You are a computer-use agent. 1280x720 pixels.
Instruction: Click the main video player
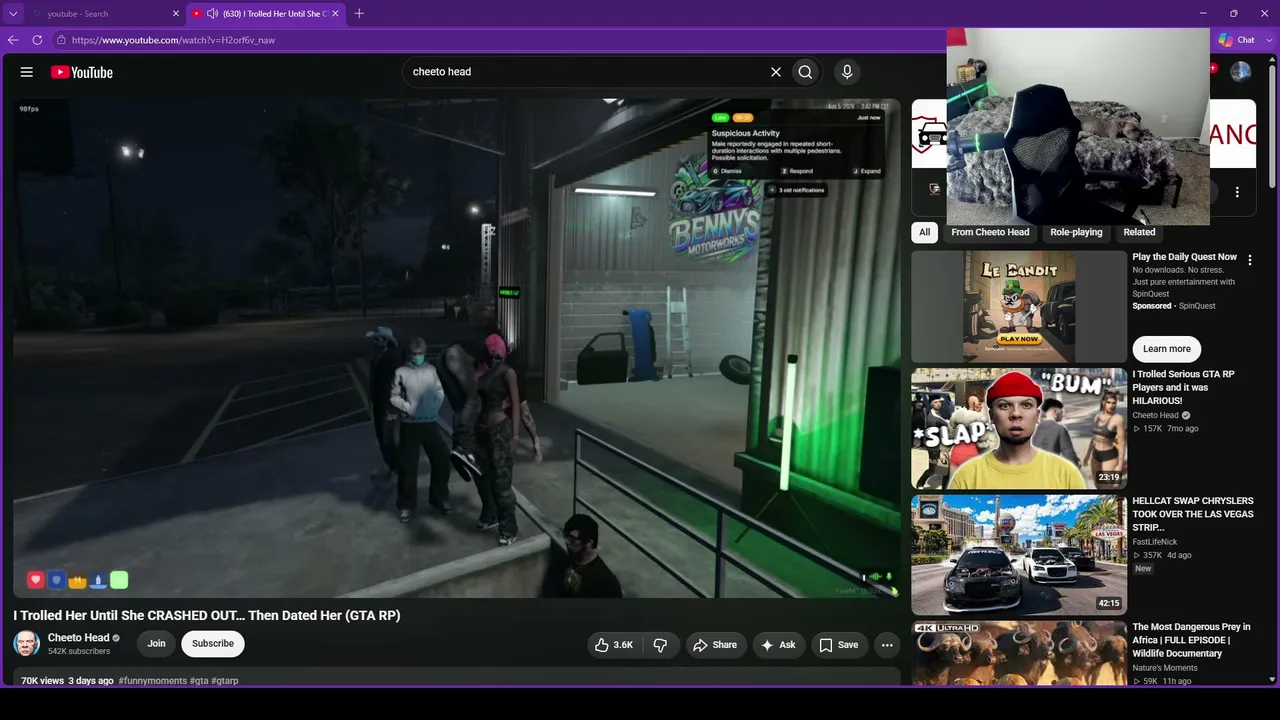tap(457, 348)
